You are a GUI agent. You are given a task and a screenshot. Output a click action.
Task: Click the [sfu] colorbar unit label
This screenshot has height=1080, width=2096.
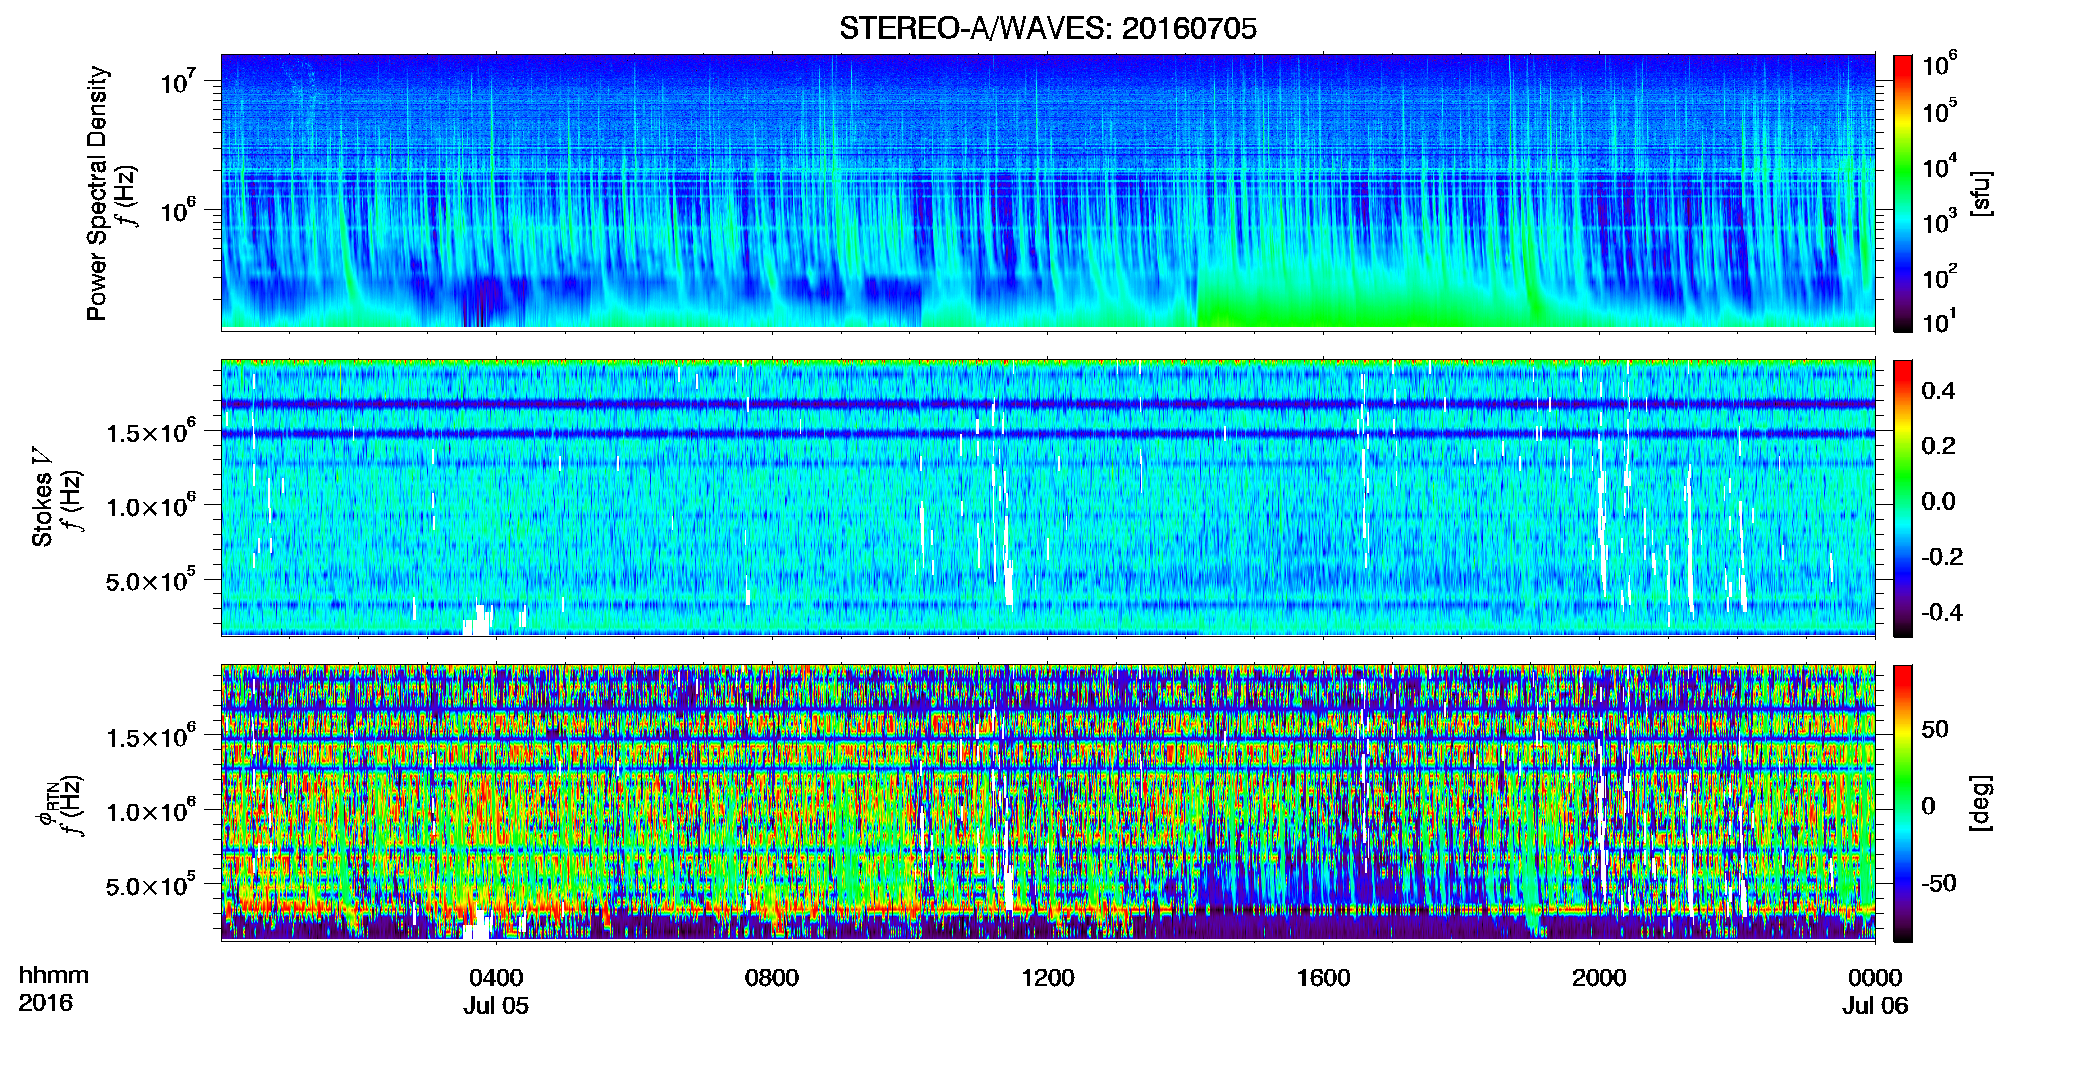[1981, 193]
